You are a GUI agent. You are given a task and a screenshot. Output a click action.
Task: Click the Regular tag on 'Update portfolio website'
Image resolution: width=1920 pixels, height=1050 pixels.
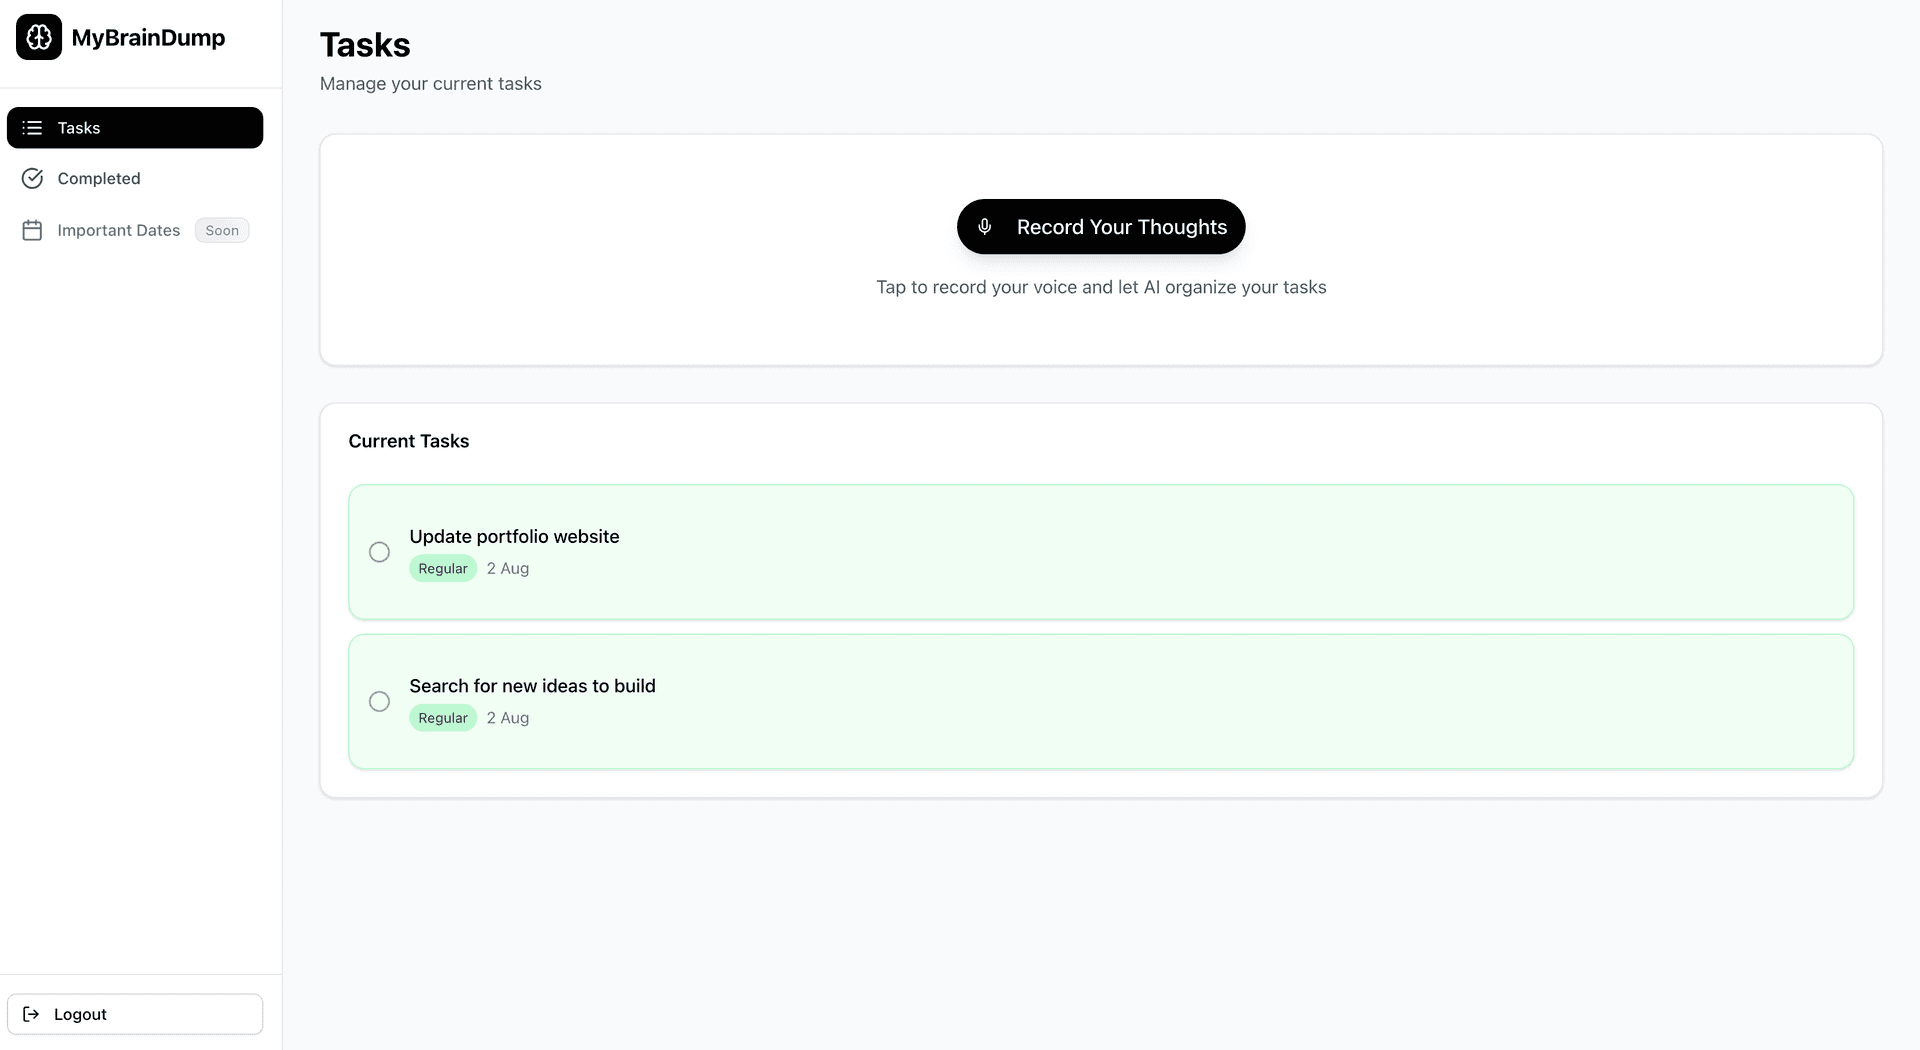coord(442,568)
